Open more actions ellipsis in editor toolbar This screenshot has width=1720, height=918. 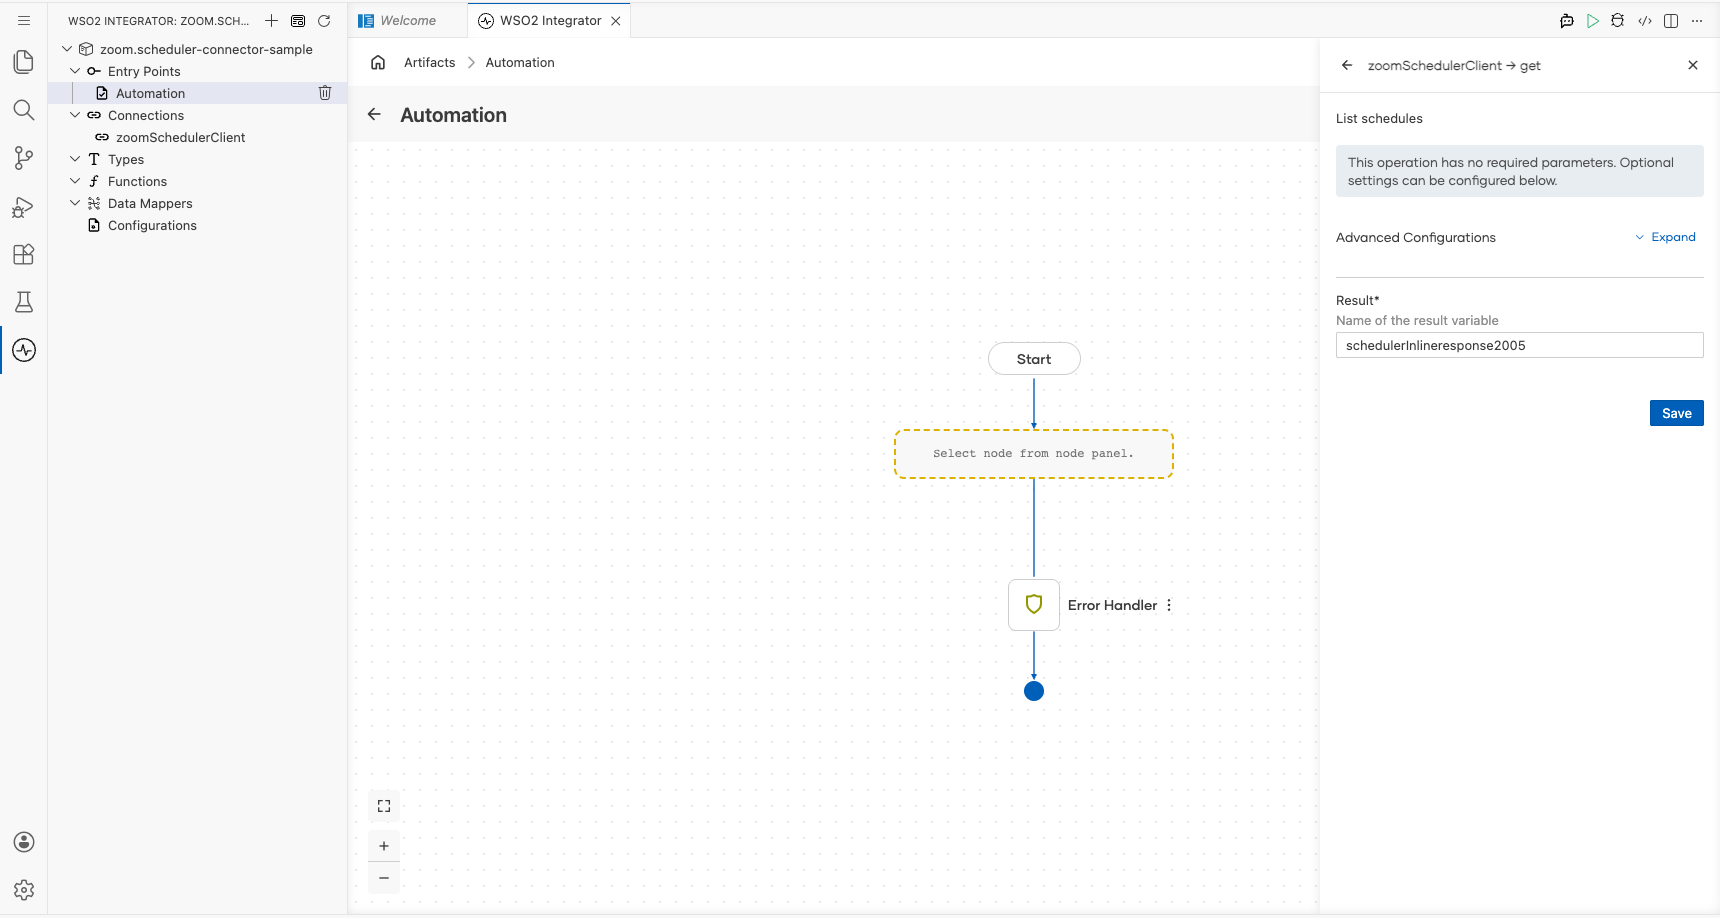tap(1697, 20)
